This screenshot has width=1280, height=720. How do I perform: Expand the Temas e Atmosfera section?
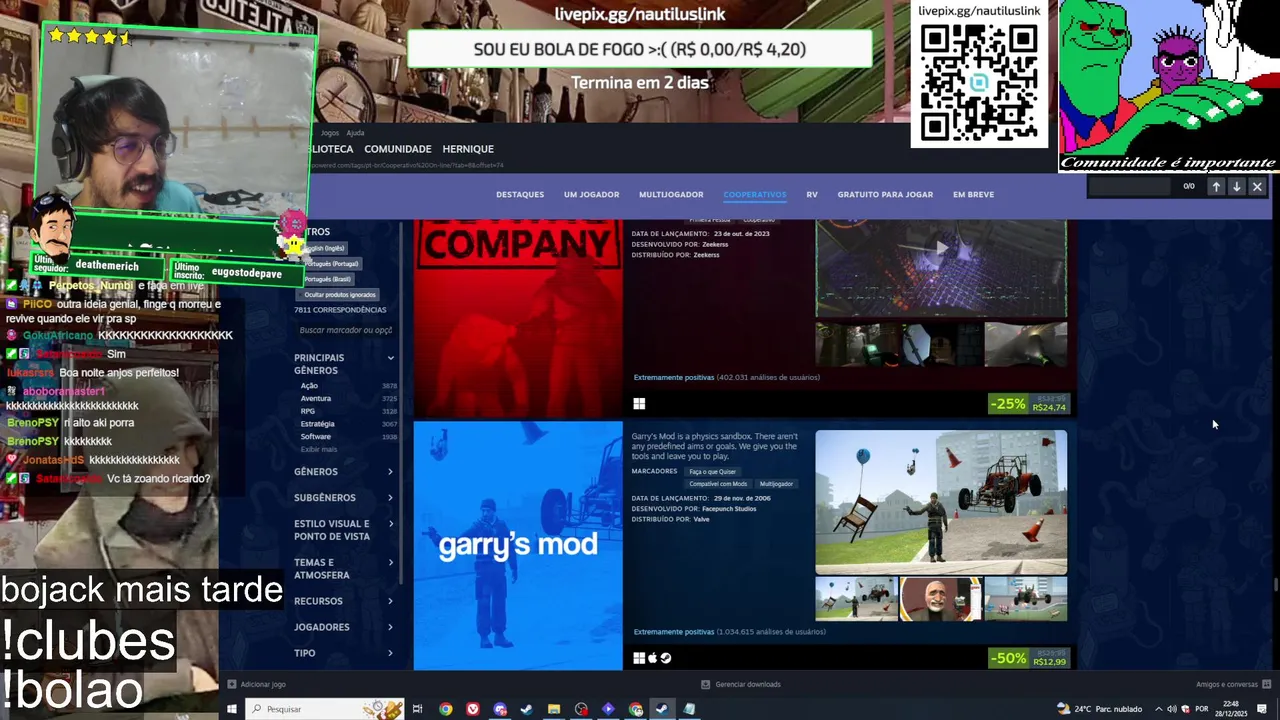345,569
